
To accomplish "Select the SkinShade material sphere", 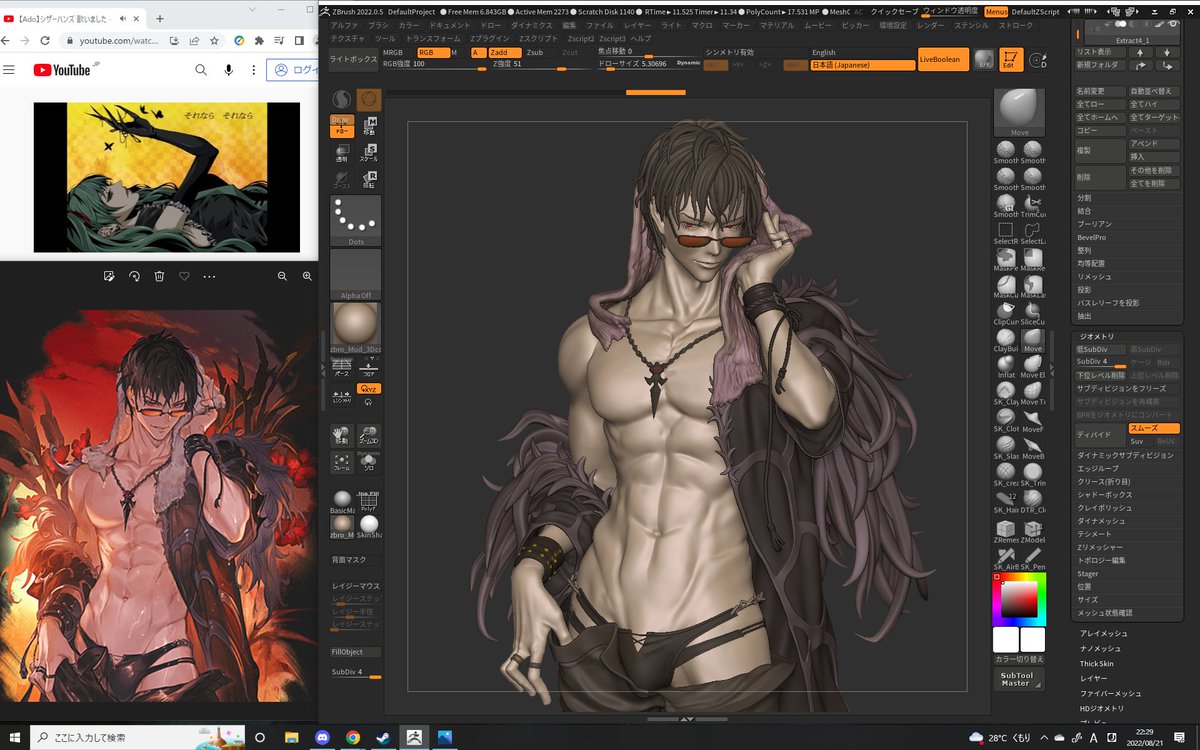I will tap(369, 527).
